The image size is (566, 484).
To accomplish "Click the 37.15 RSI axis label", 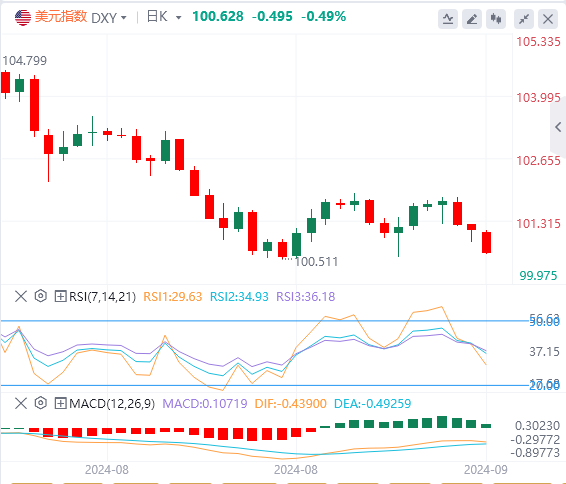I will 544,352.
